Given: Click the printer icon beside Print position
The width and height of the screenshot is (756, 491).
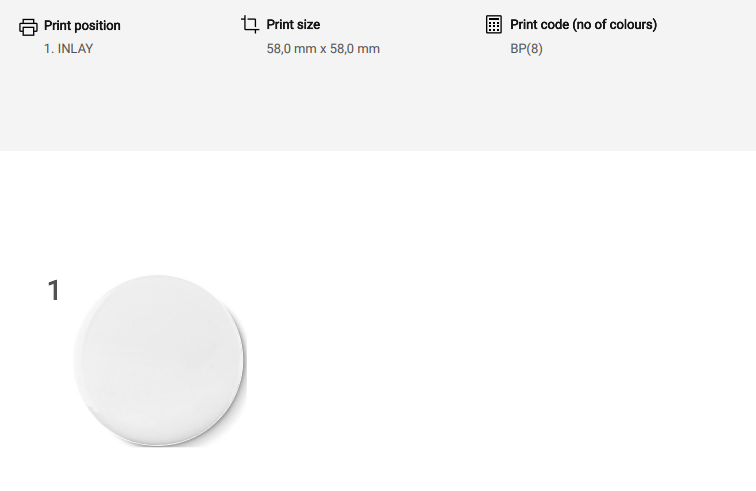Looking at the screenshot, I should [28, 27].
